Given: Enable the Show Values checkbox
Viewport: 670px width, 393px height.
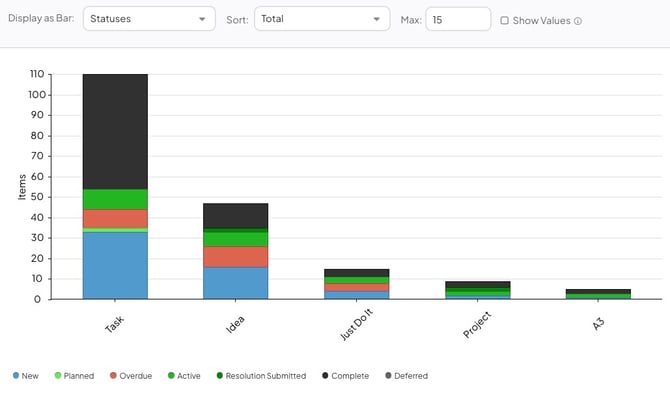Looking at the screenshot, I should coord(504,21).
